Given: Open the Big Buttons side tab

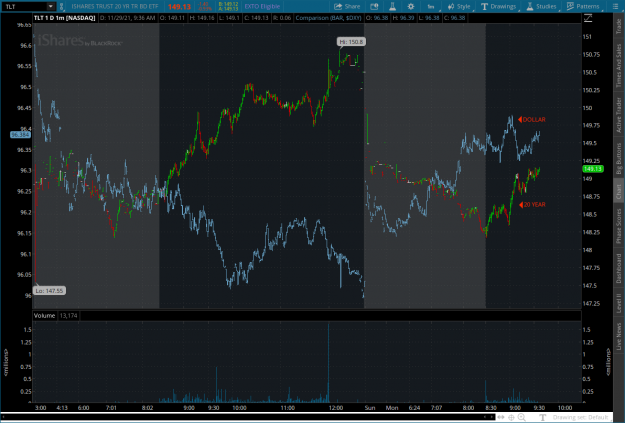Looking at the screenshot, I should 619,158.
